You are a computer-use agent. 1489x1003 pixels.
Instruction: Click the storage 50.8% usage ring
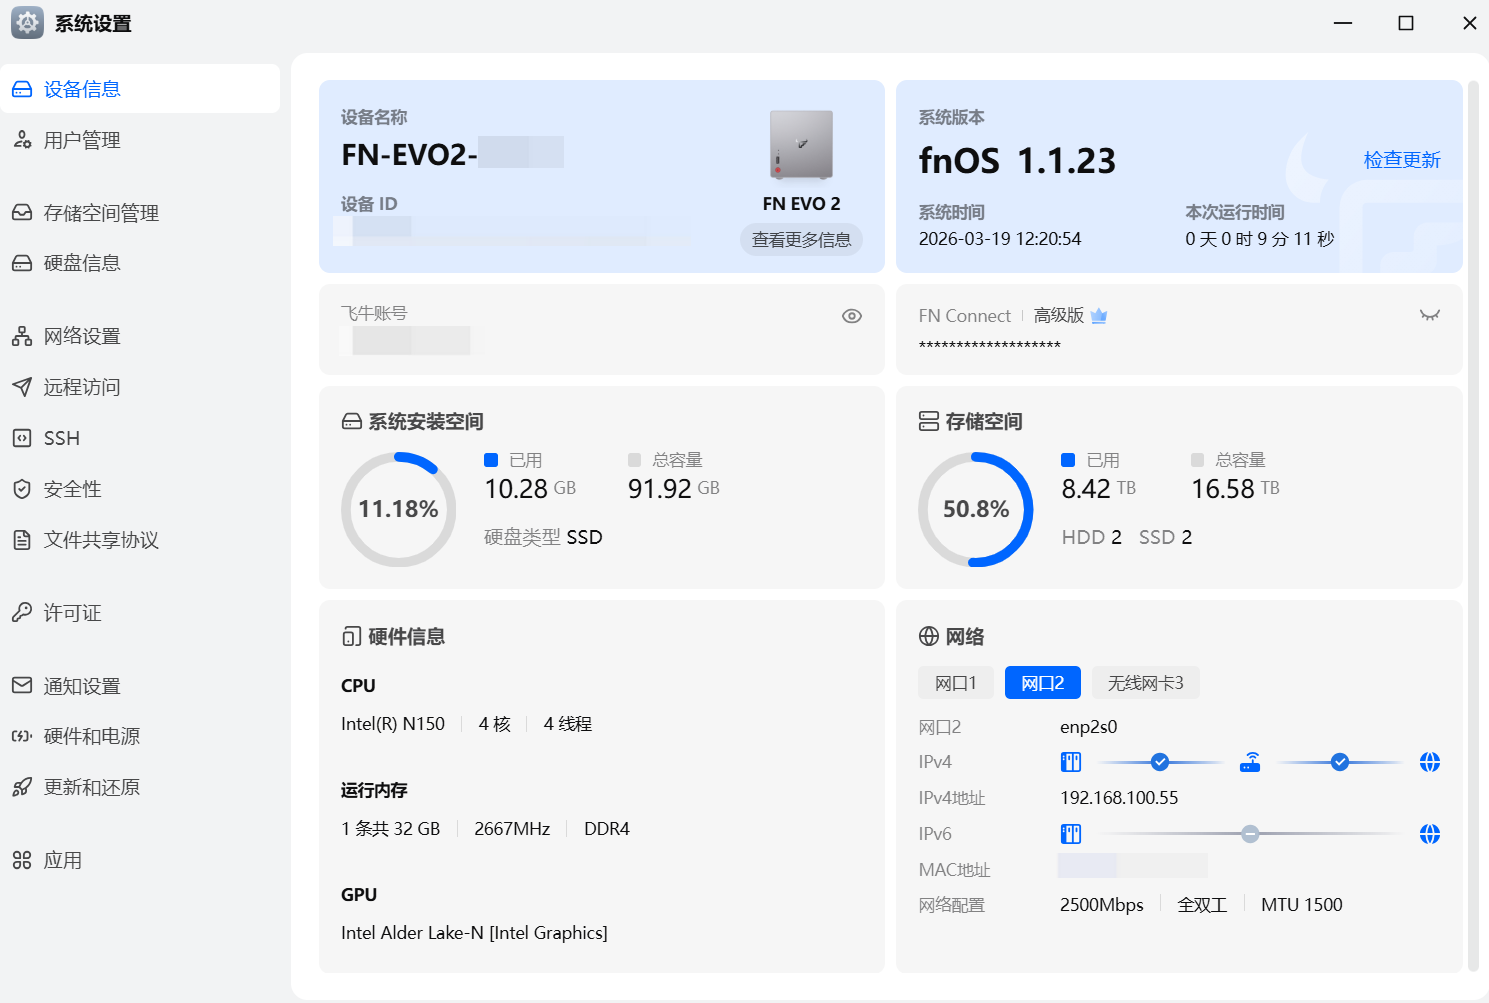point(976,509)
